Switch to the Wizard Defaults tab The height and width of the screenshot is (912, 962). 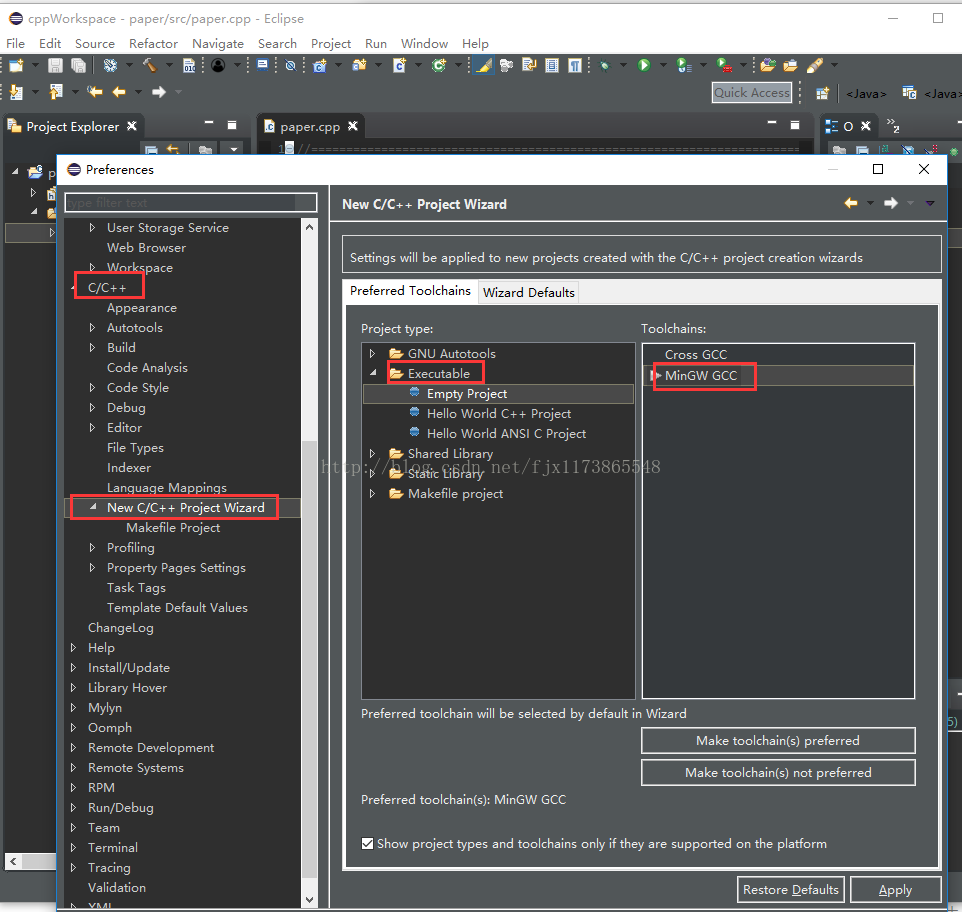528,292
